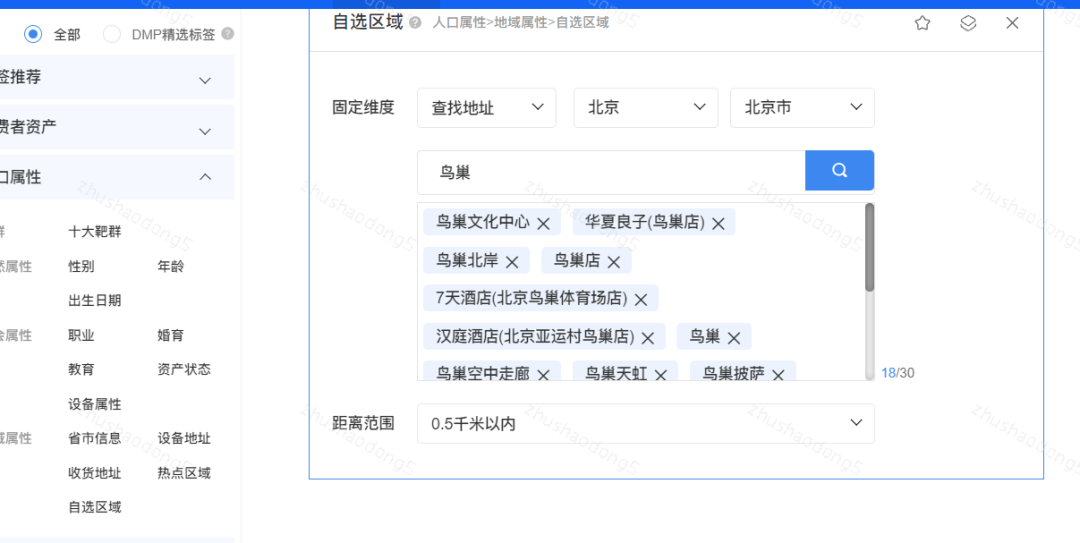Click the blue search magnifier button
This screenshot has height=543, width=1080.
840,170
